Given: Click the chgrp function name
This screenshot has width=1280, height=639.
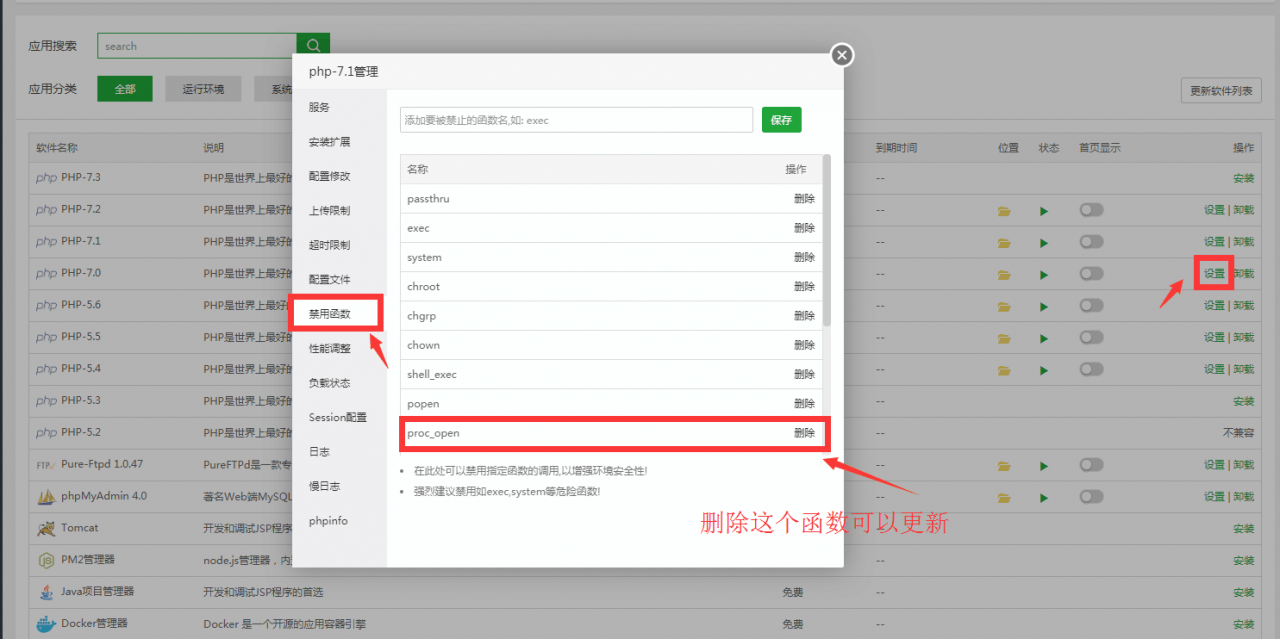Looking at the screenshot, I should [x=421, y=316].
